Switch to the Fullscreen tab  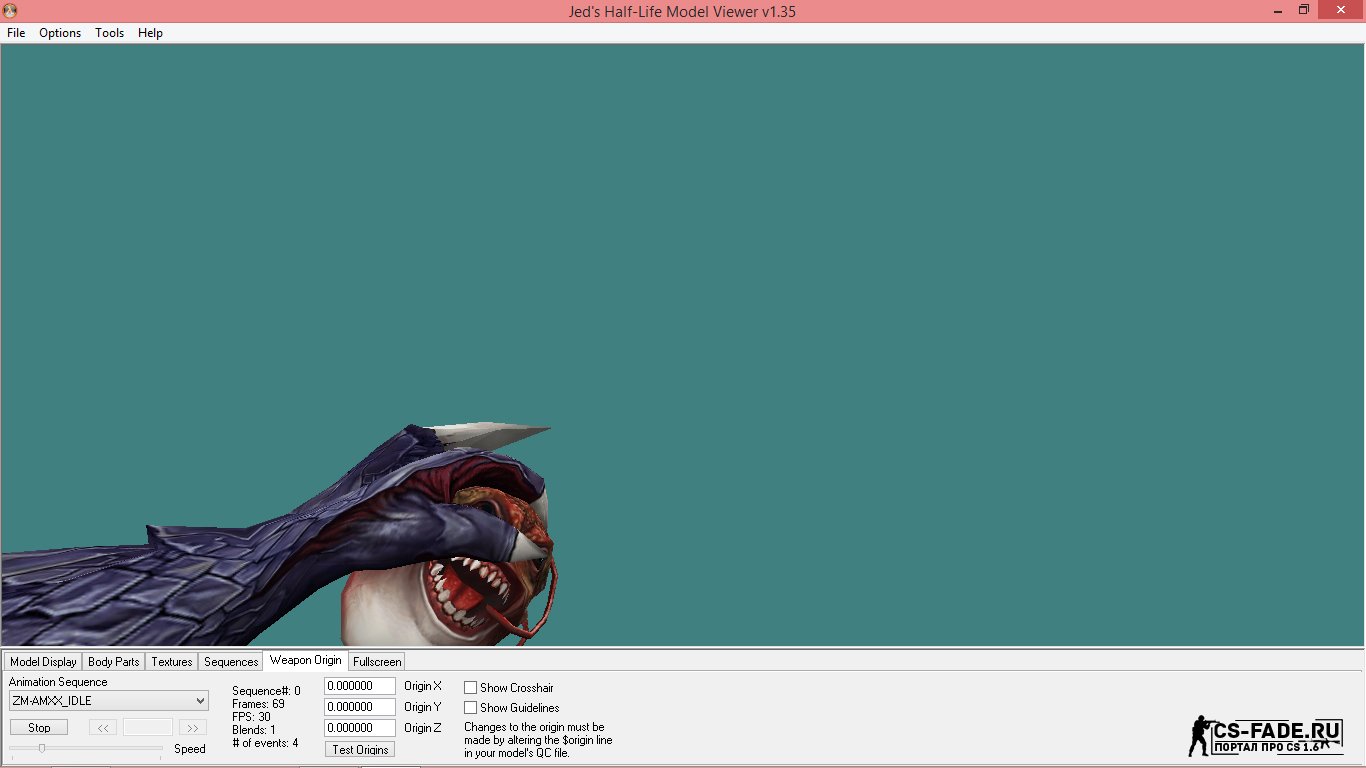[377, 662]
